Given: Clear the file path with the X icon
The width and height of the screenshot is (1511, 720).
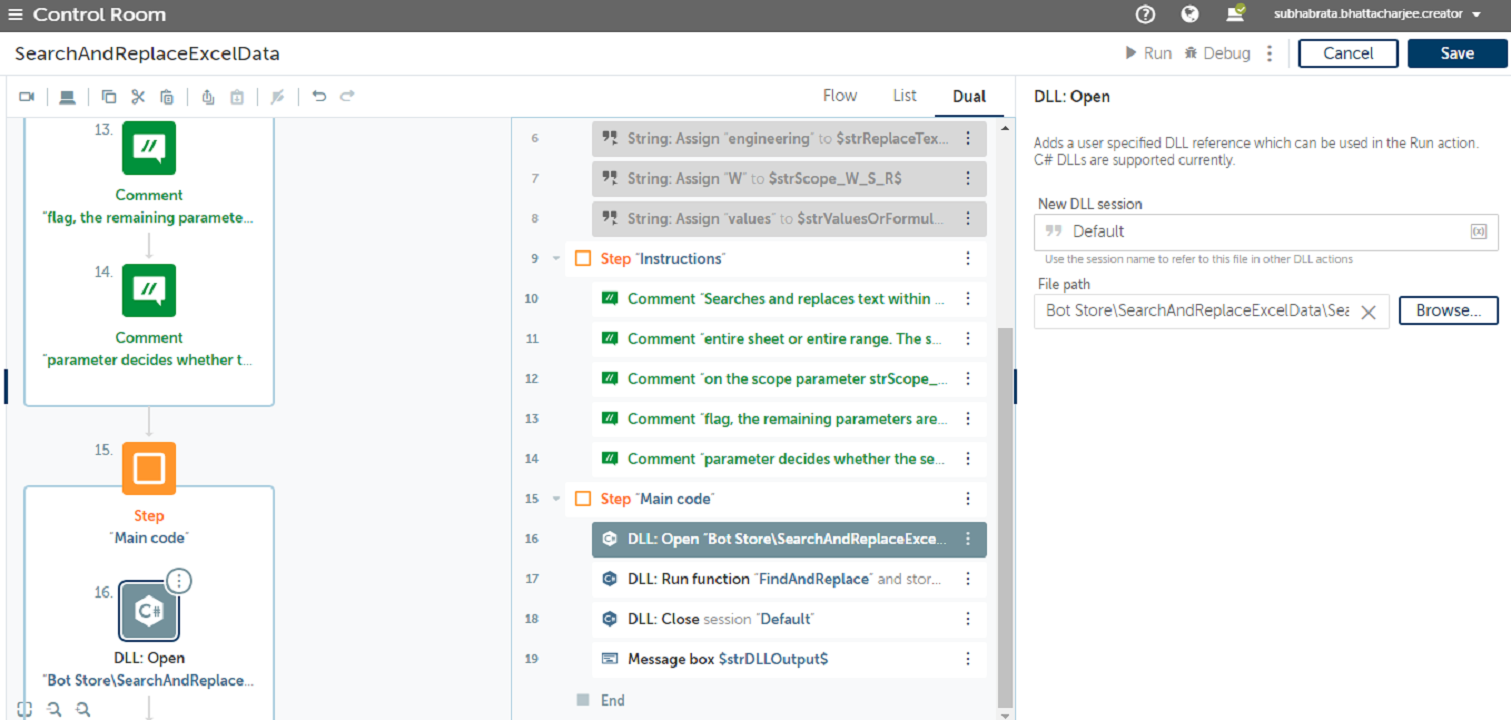Looking at the screenshot, I should tap(1368, 312).
